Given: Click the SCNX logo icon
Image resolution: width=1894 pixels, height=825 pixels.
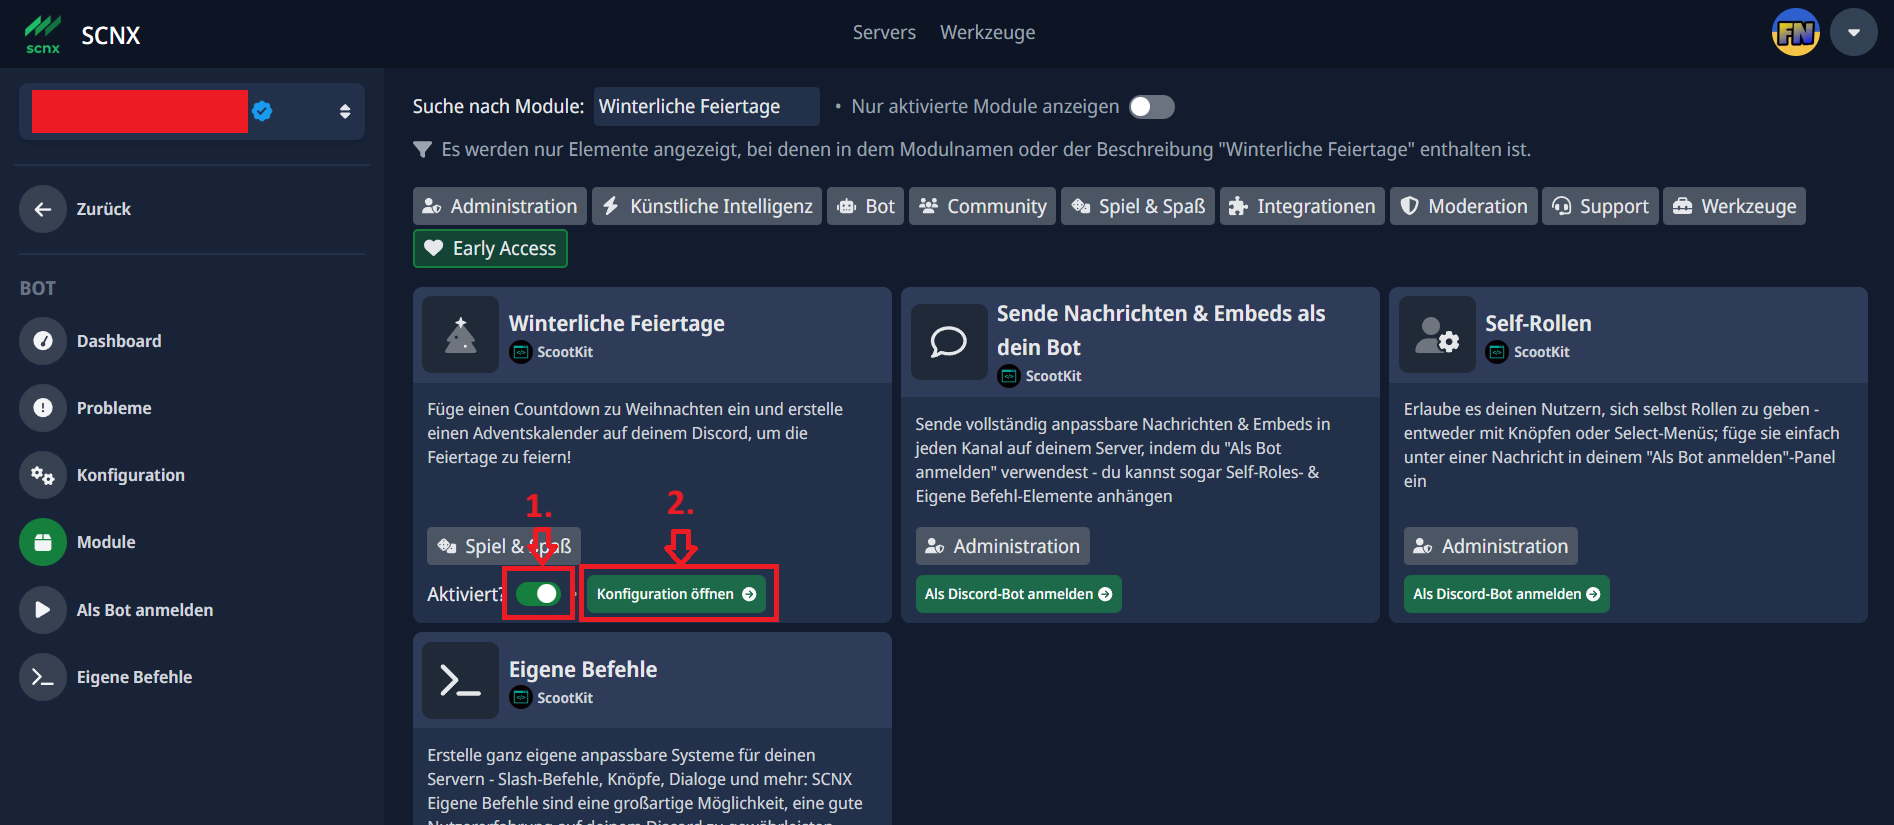Looking at the screenshot, I should pos(43,34).
